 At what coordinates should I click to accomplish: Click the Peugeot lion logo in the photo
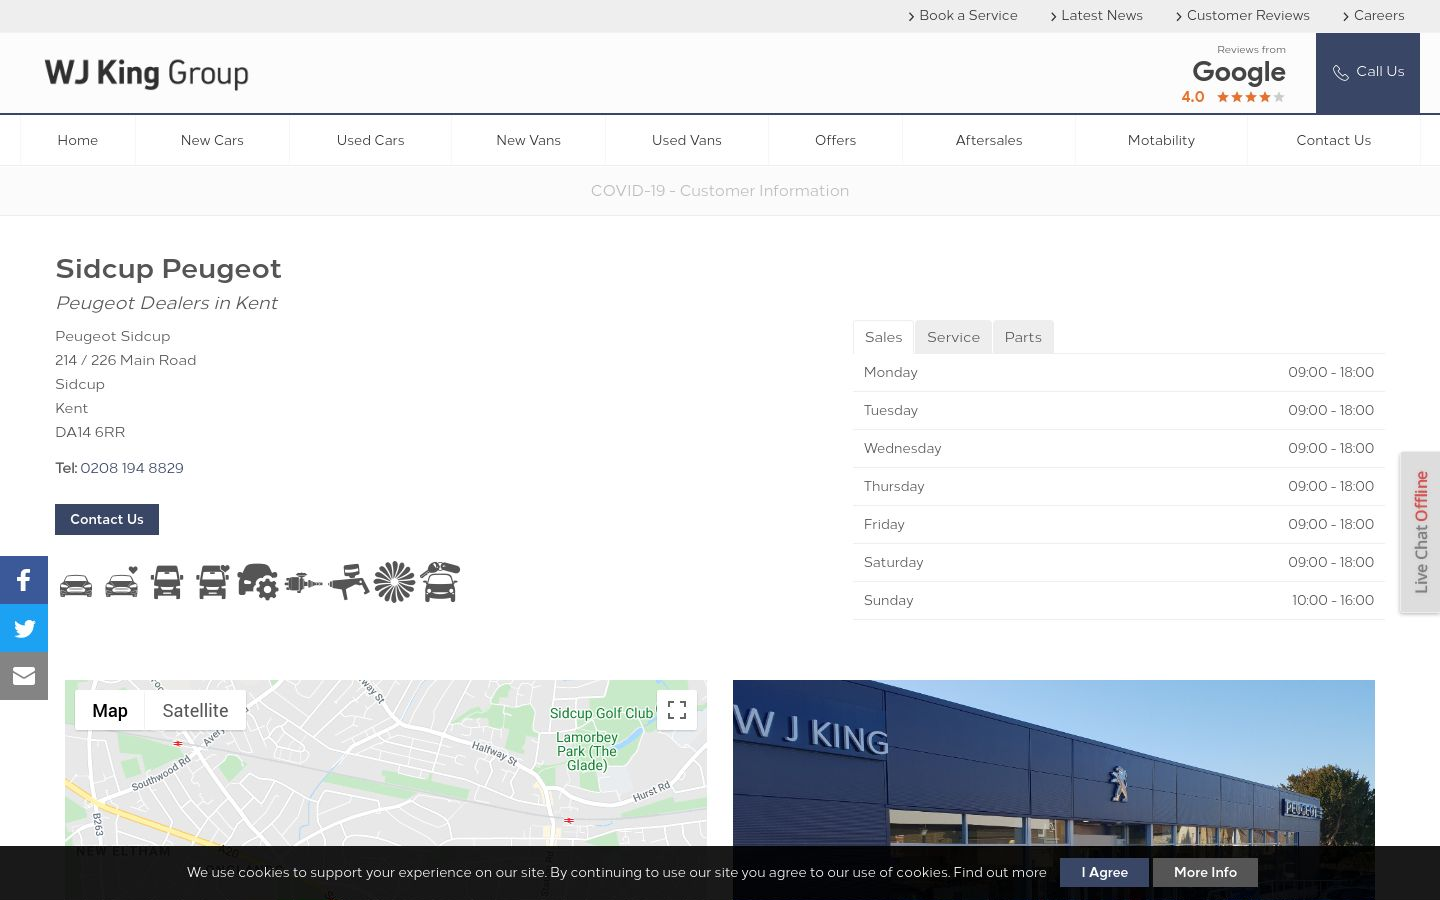[x=1118, y=784]
